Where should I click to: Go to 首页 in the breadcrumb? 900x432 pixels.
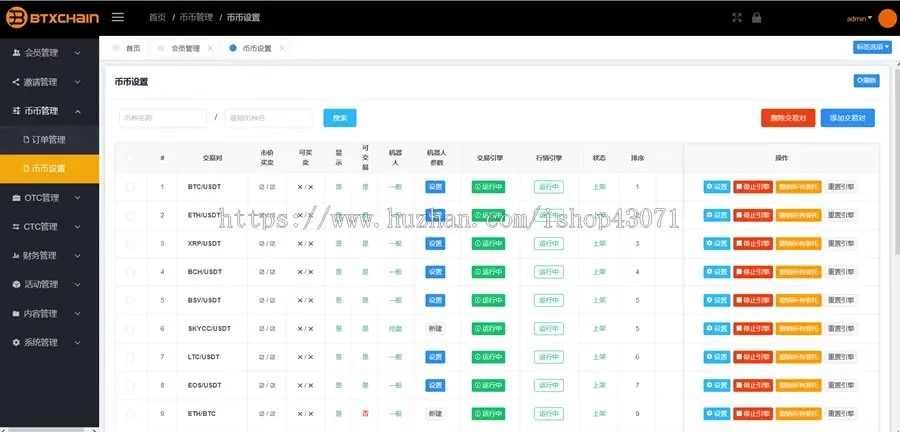[x=157, y=18]
